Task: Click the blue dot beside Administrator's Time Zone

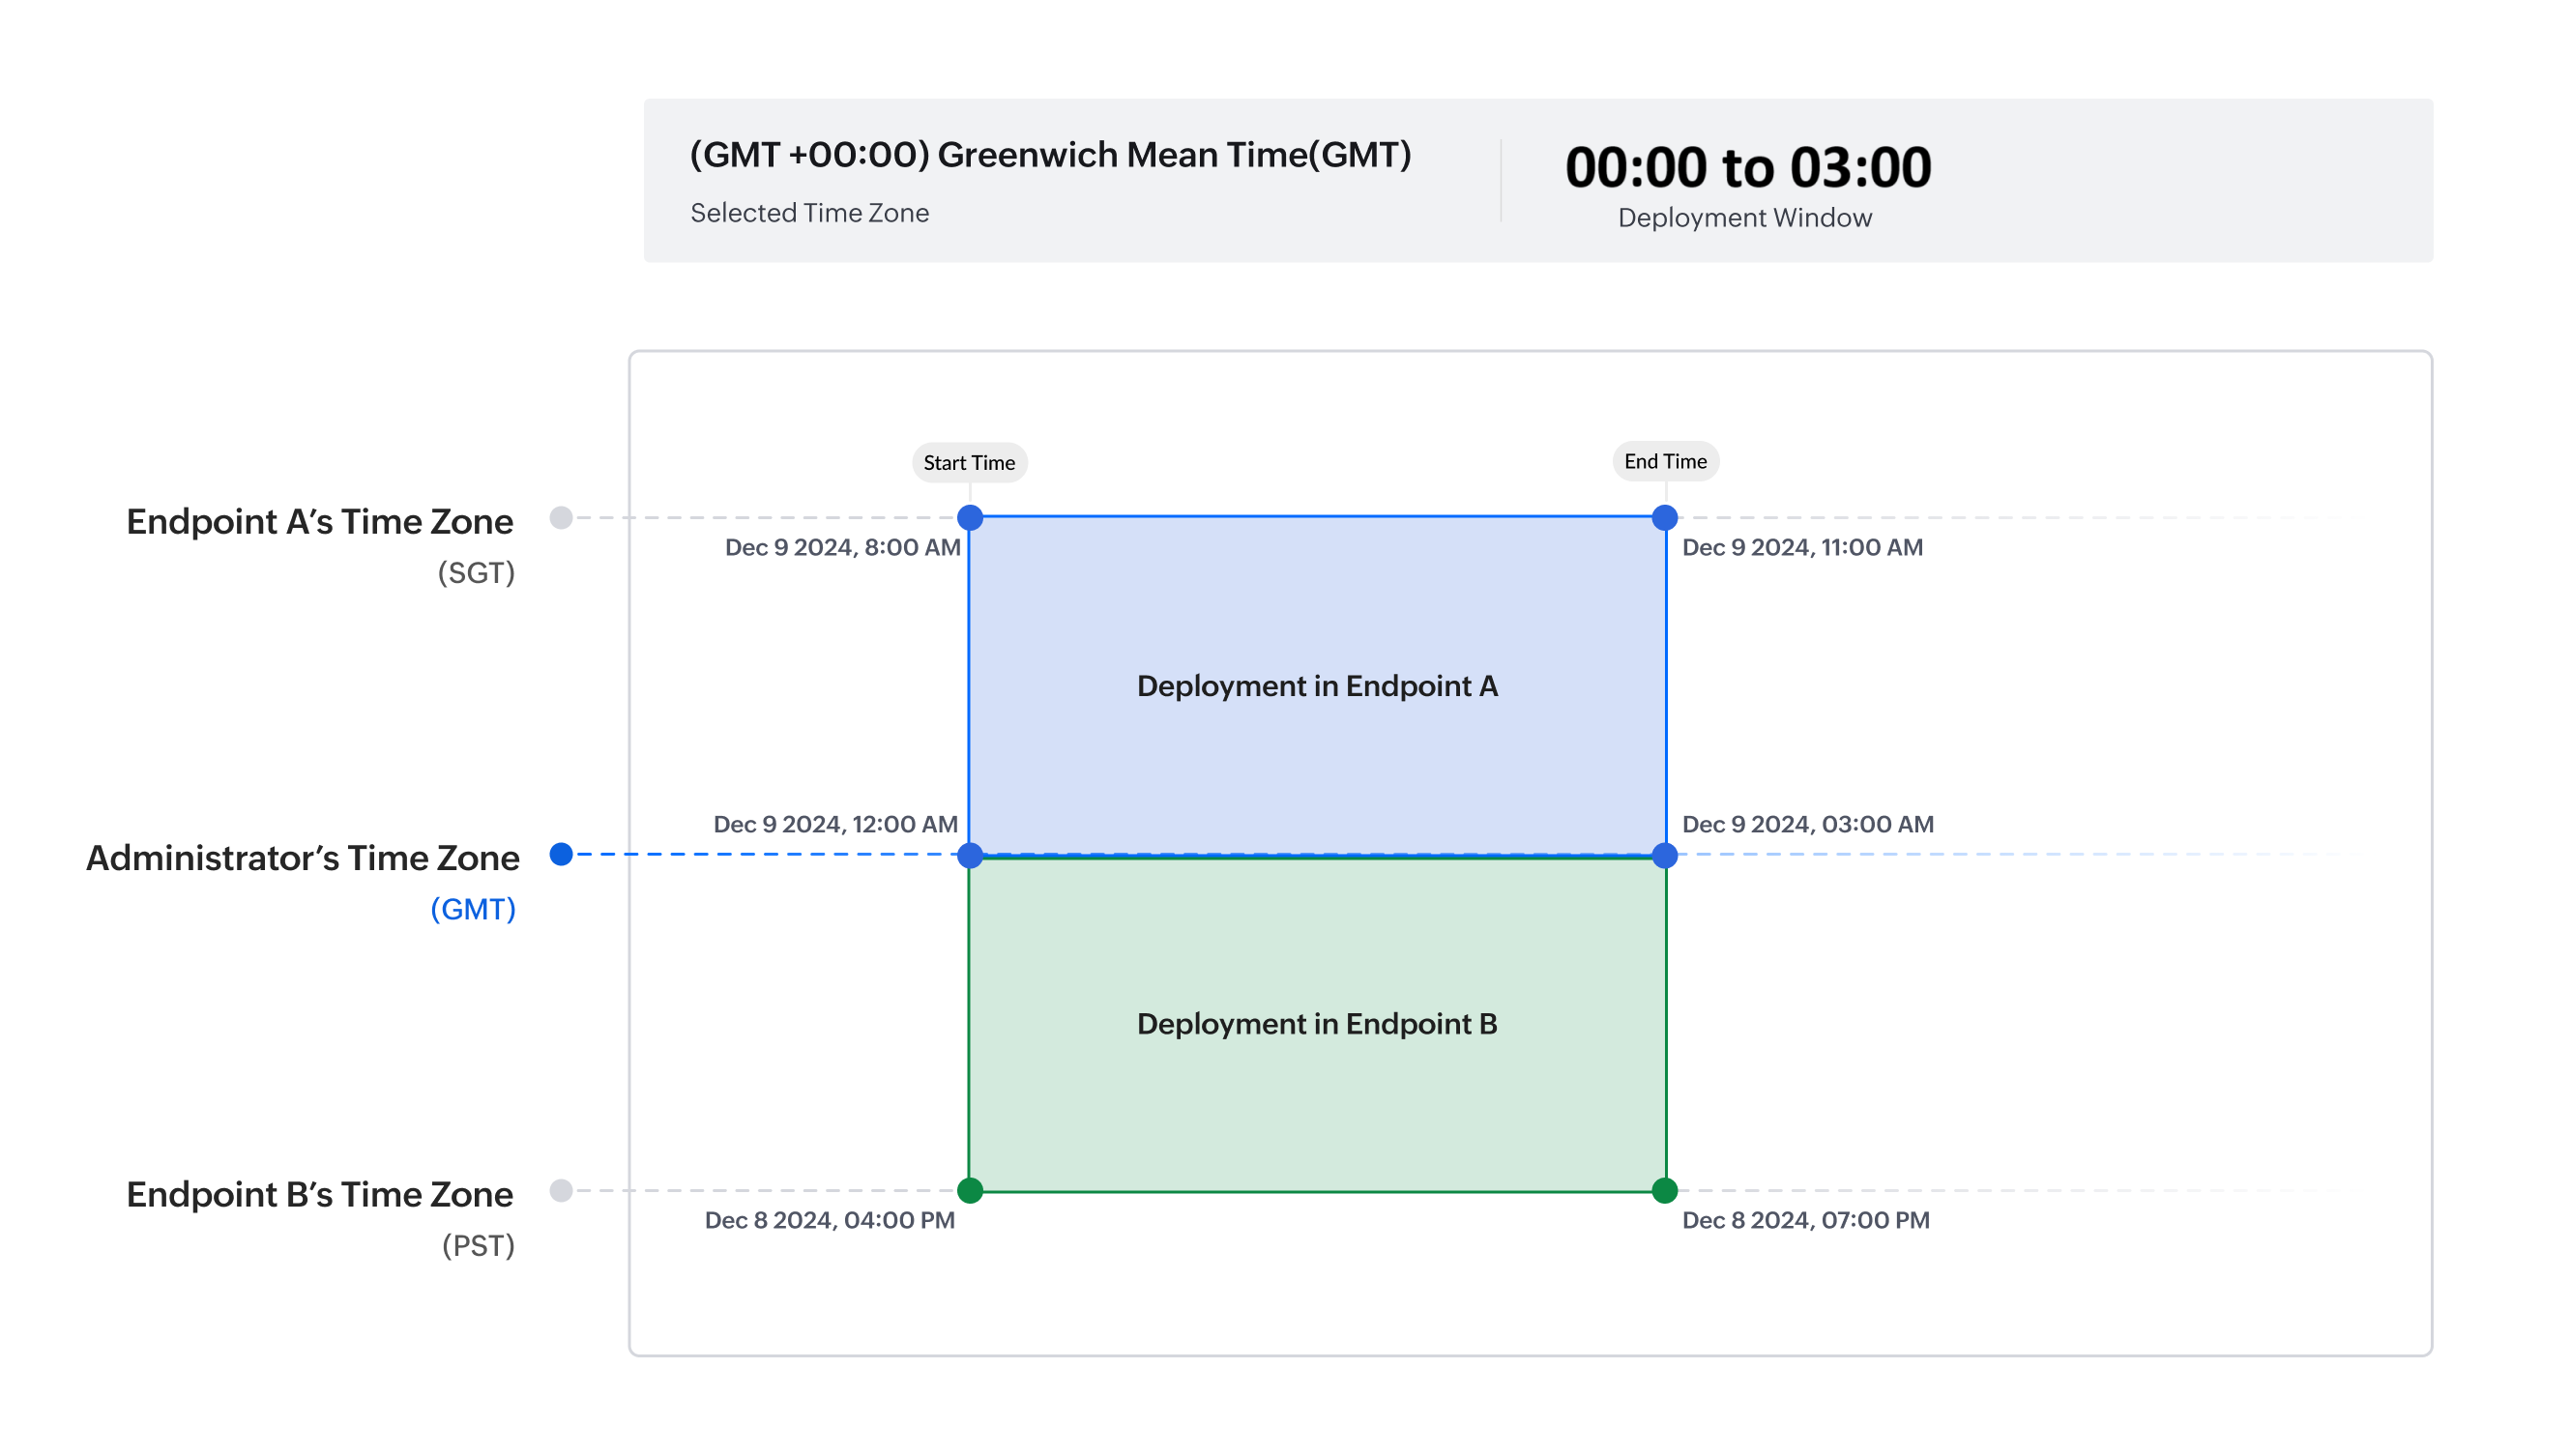Action: pos(561,854)
